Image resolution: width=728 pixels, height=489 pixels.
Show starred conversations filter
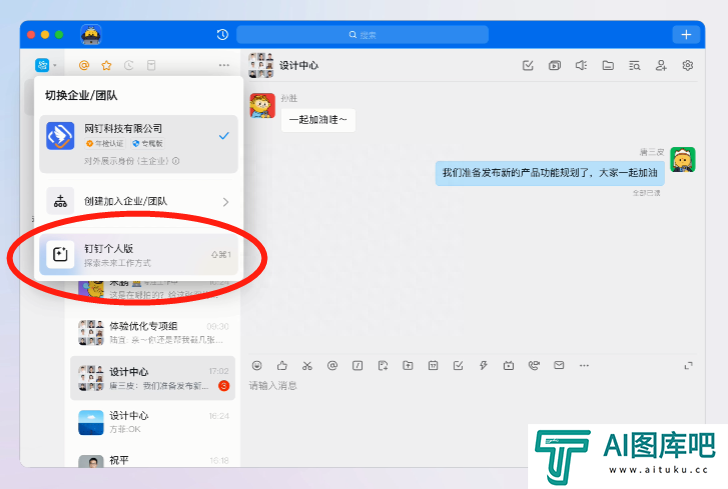tap(106, 65)
